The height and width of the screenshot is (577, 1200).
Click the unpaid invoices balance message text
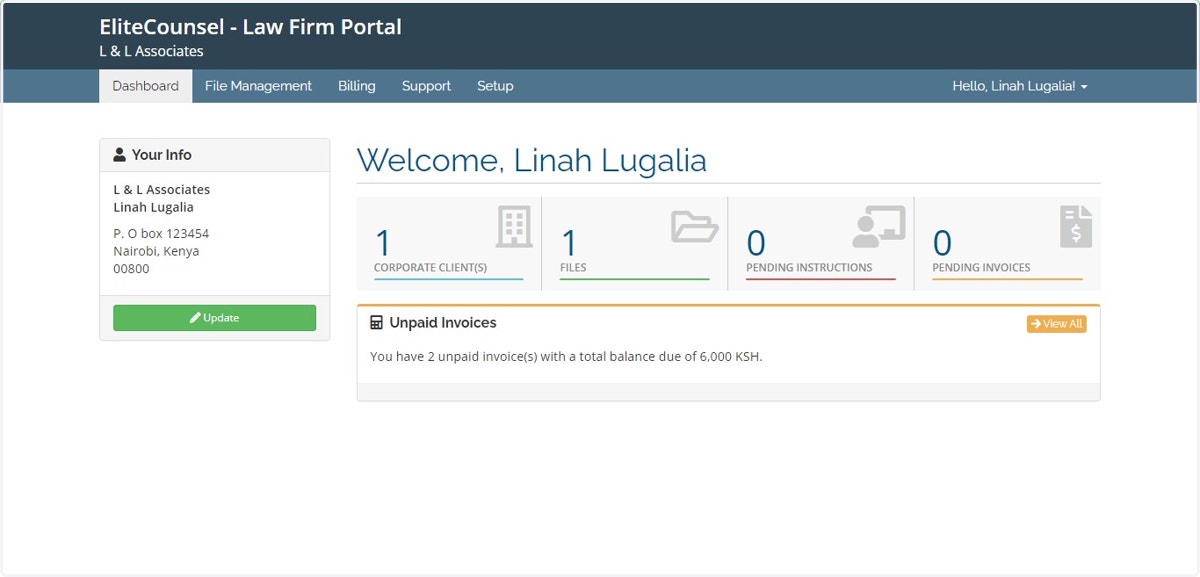coord(566,356)
